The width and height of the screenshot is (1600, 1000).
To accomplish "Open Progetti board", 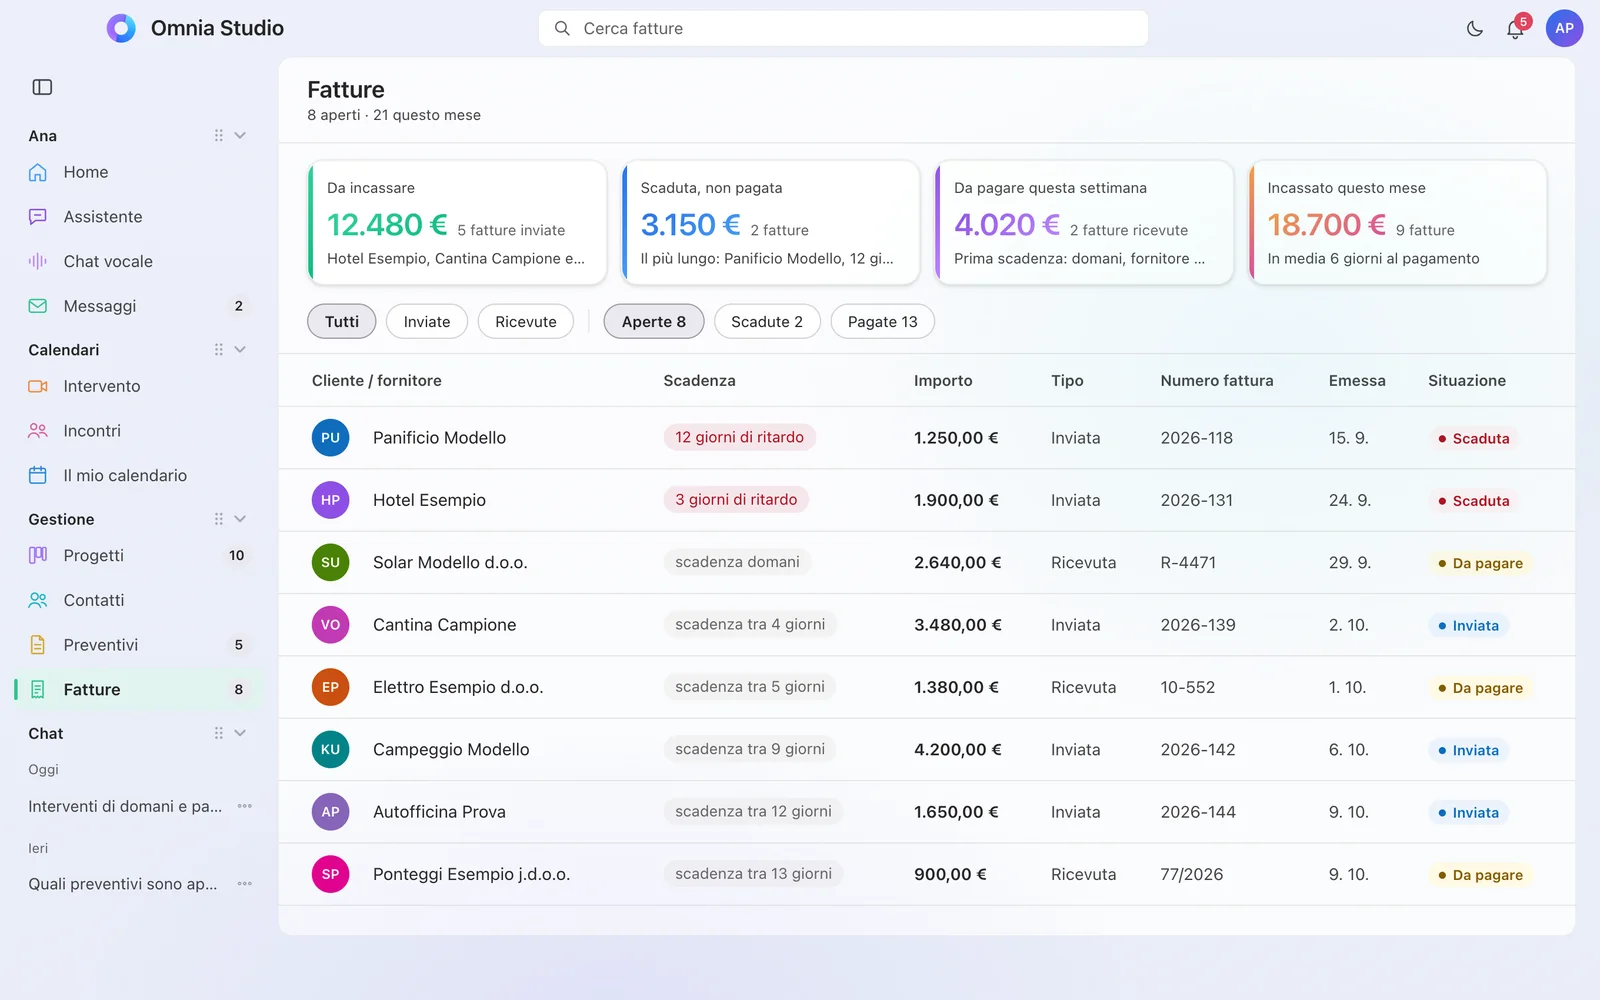I will point(138,555).
